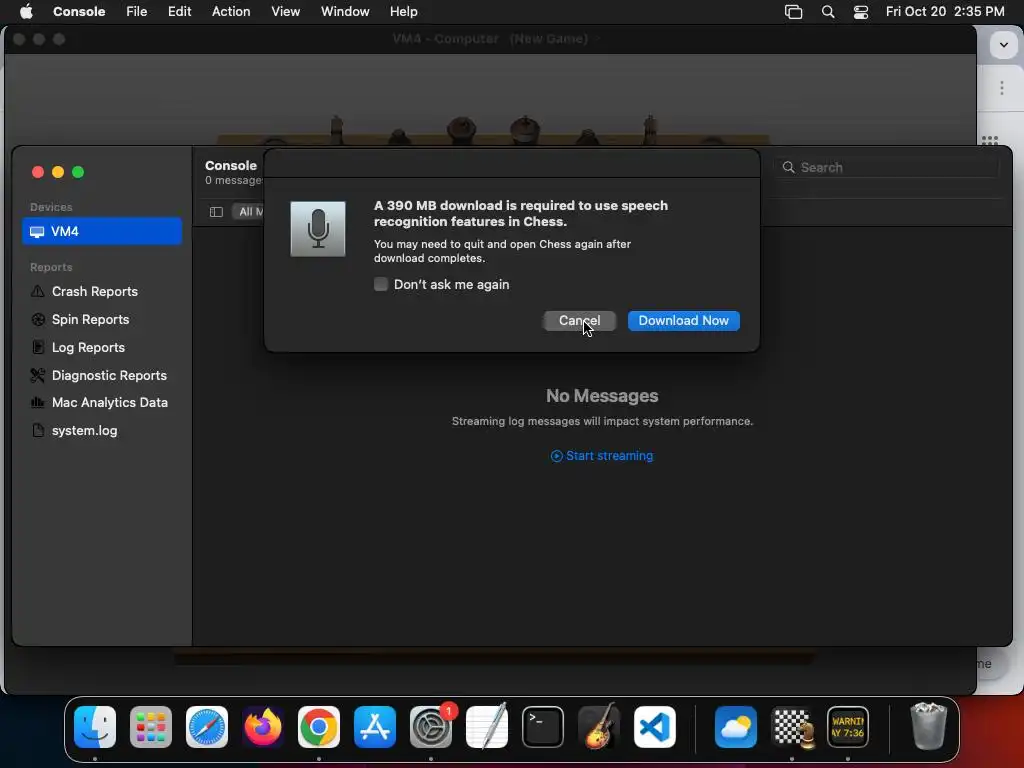This screenshot has width=1024, height=768.
Task: Open the File menu
Action: coord(136,11)
